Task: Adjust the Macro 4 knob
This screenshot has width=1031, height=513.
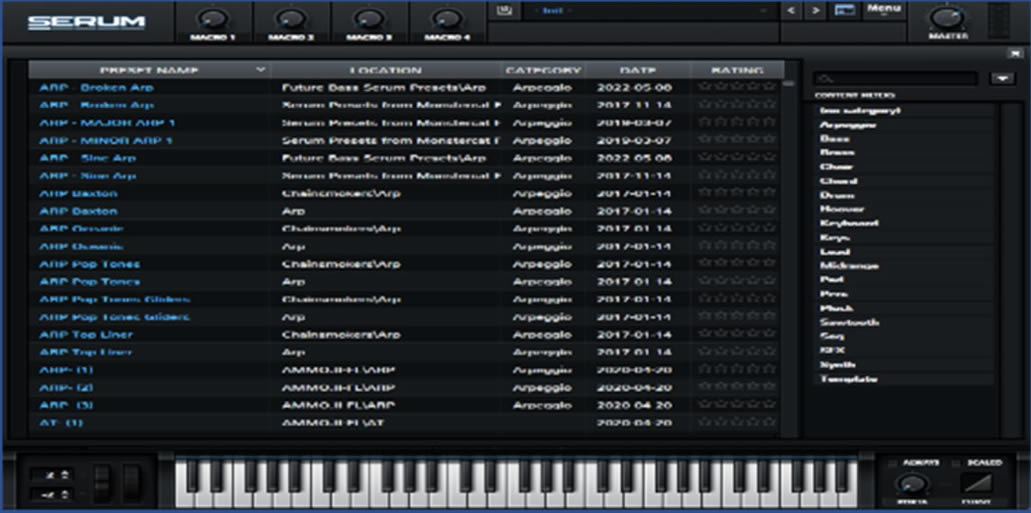Action: 447,18
